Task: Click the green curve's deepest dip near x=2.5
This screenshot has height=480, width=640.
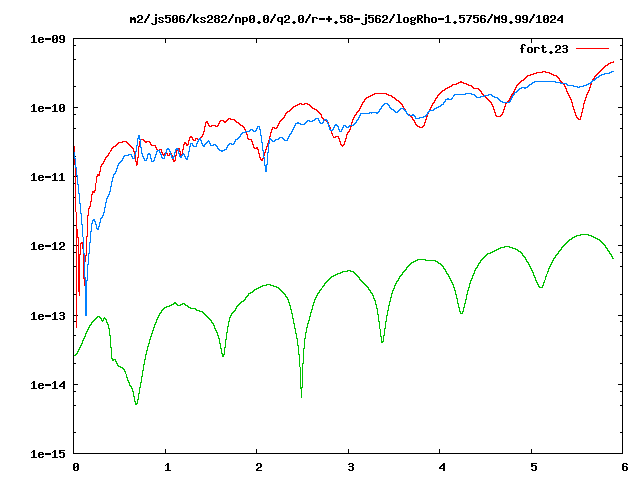Action: click(x=301, y=395)
